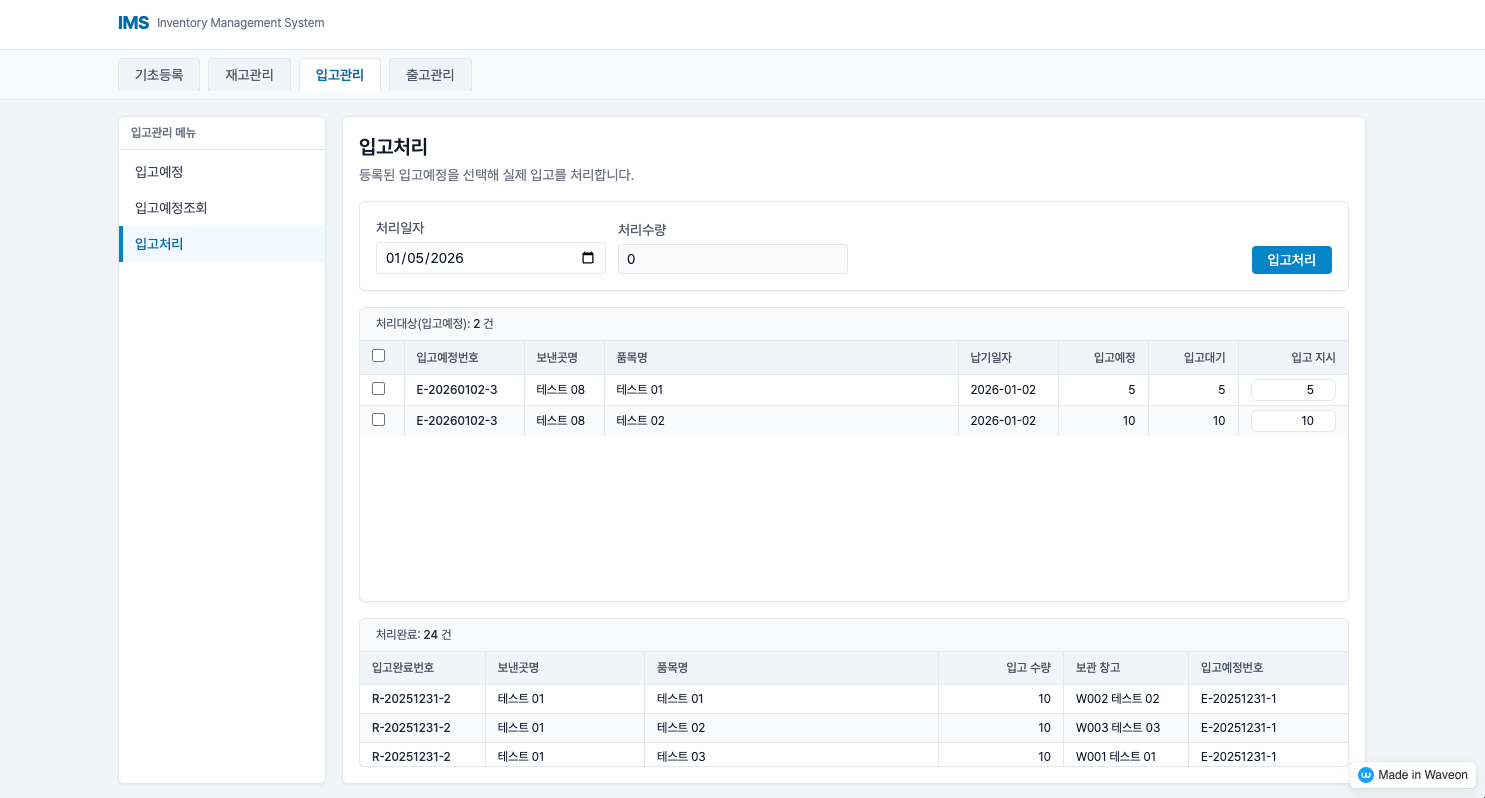This screenshot has height=798, width=1485.
Task: Open the 재고관리 tab
Action: [249, 75]
